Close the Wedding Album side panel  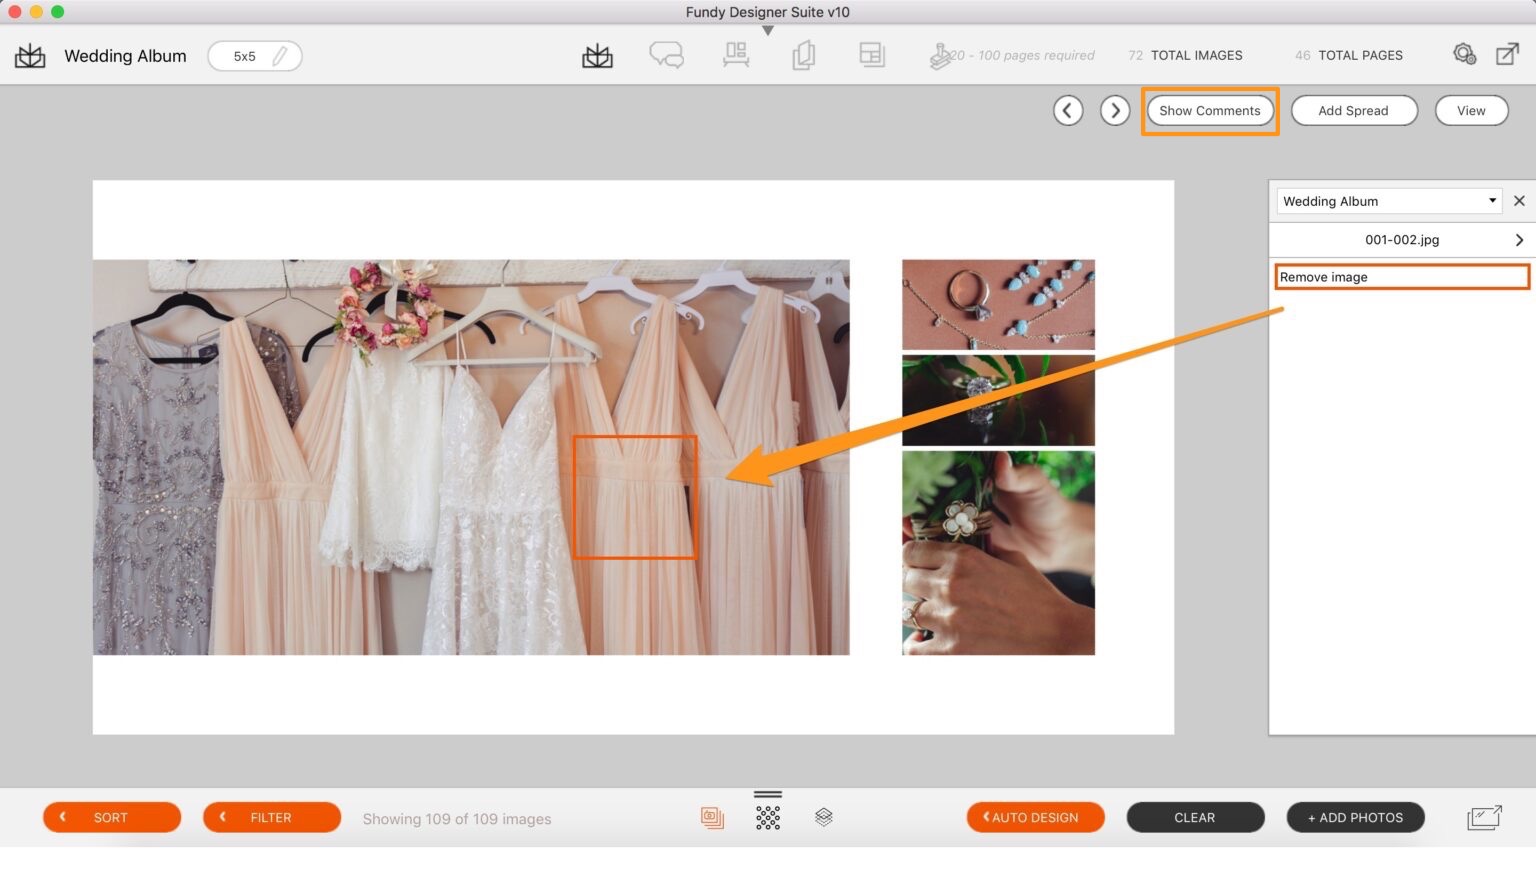pos(1519,201)
